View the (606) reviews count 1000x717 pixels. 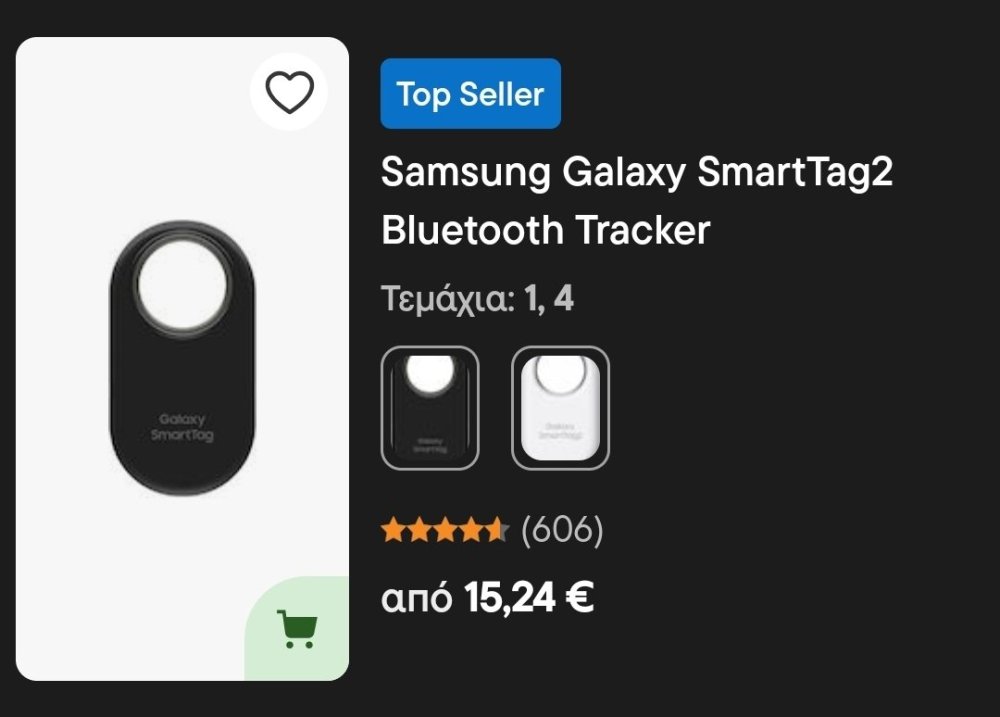tap(562, 530)
